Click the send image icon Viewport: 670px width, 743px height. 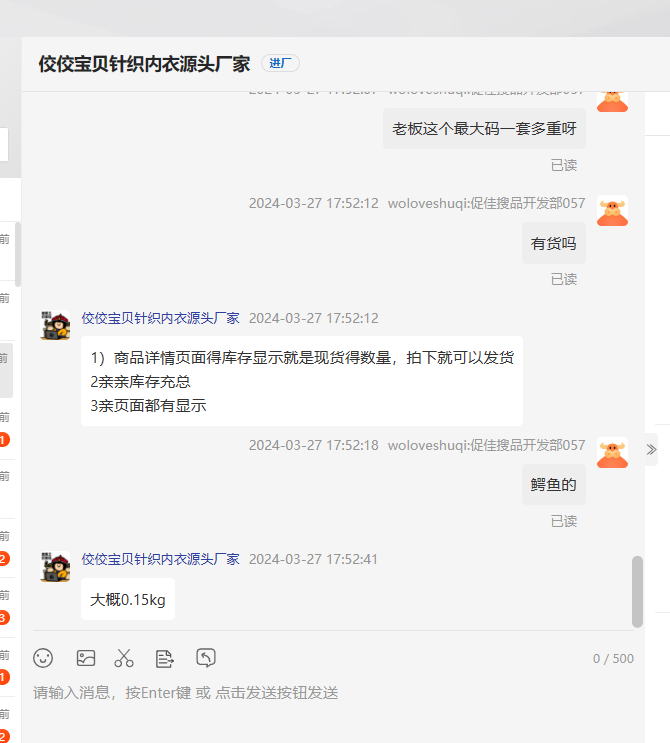pyautogui.click(x=86, y=658)
